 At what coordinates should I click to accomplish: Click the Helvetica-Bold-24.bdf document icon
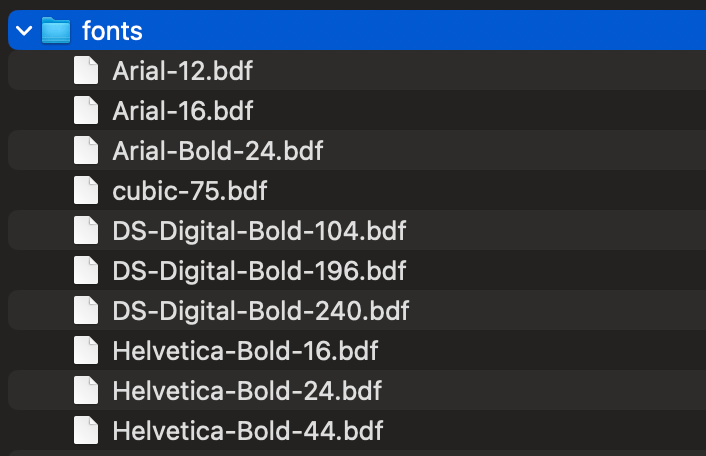pos(87,390)
